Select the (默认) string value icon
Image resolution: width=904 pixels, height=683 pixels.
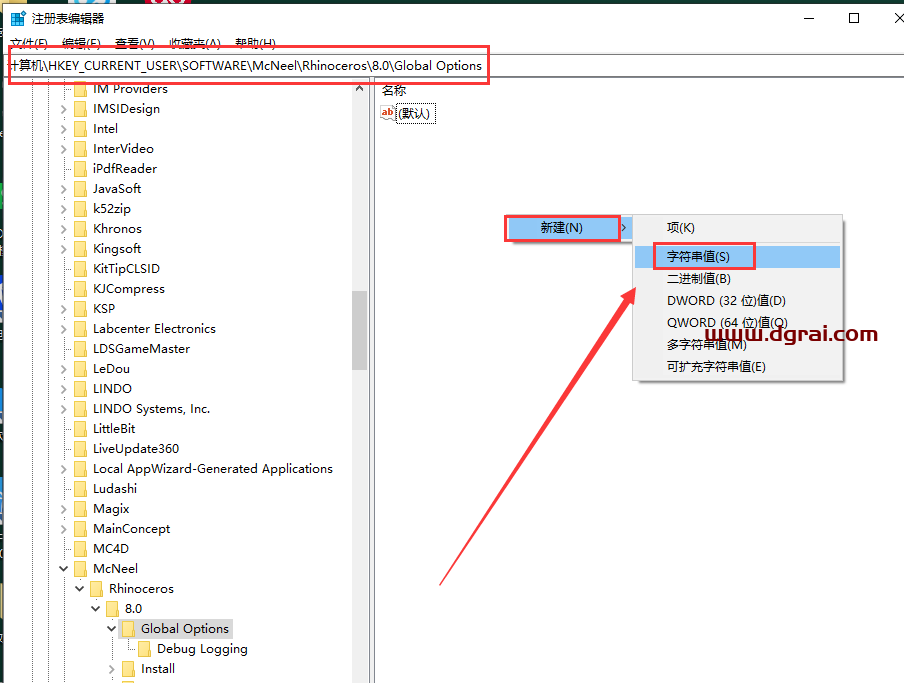(387, 112)
